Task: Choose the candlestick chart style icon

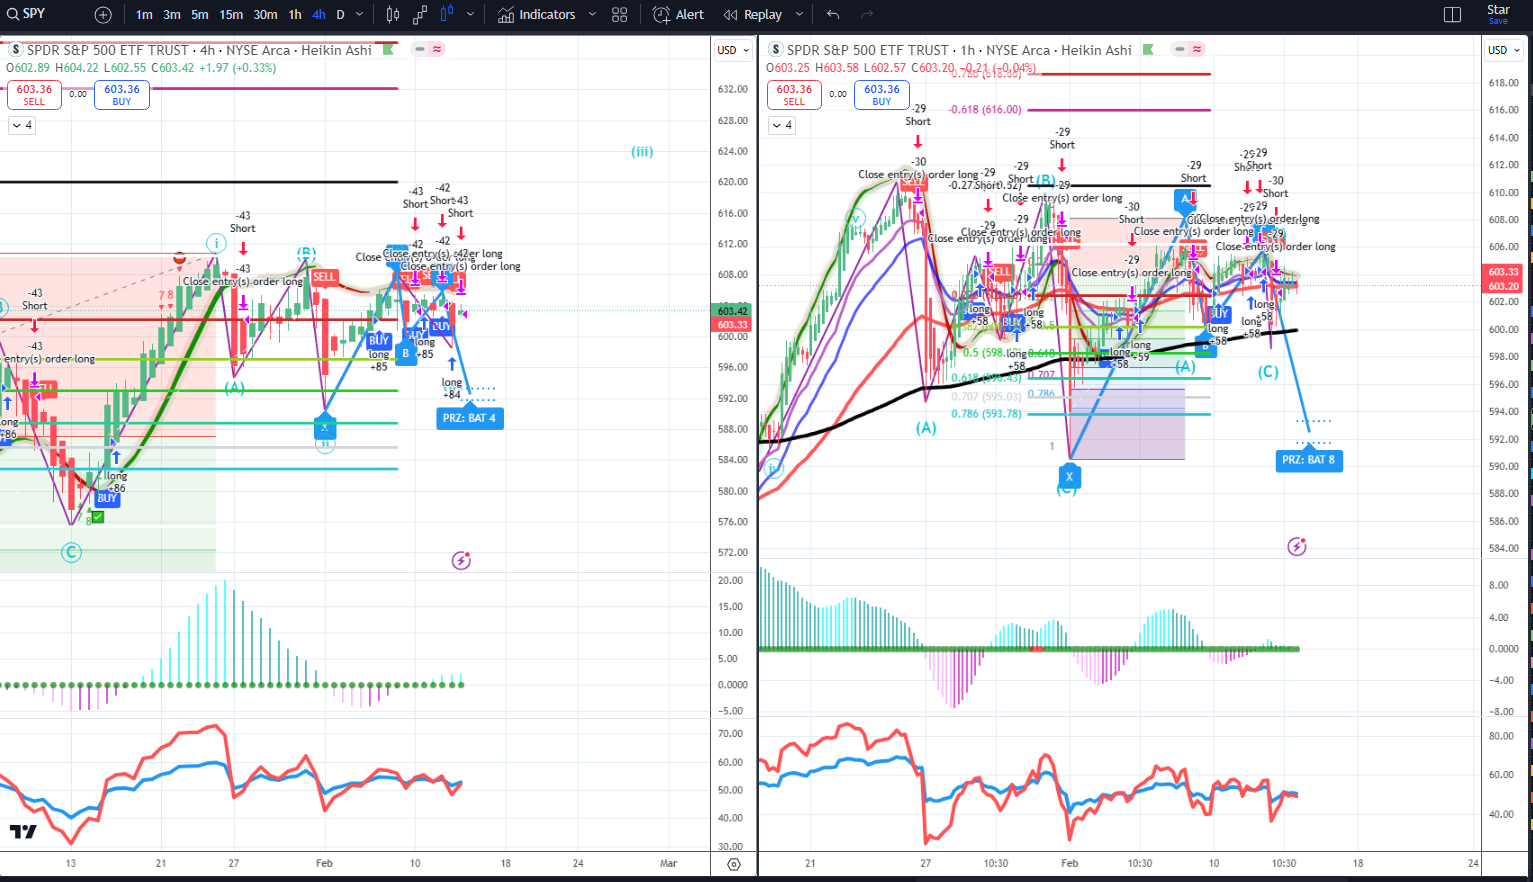Action: pyautogui.click(x=393, y=15)
